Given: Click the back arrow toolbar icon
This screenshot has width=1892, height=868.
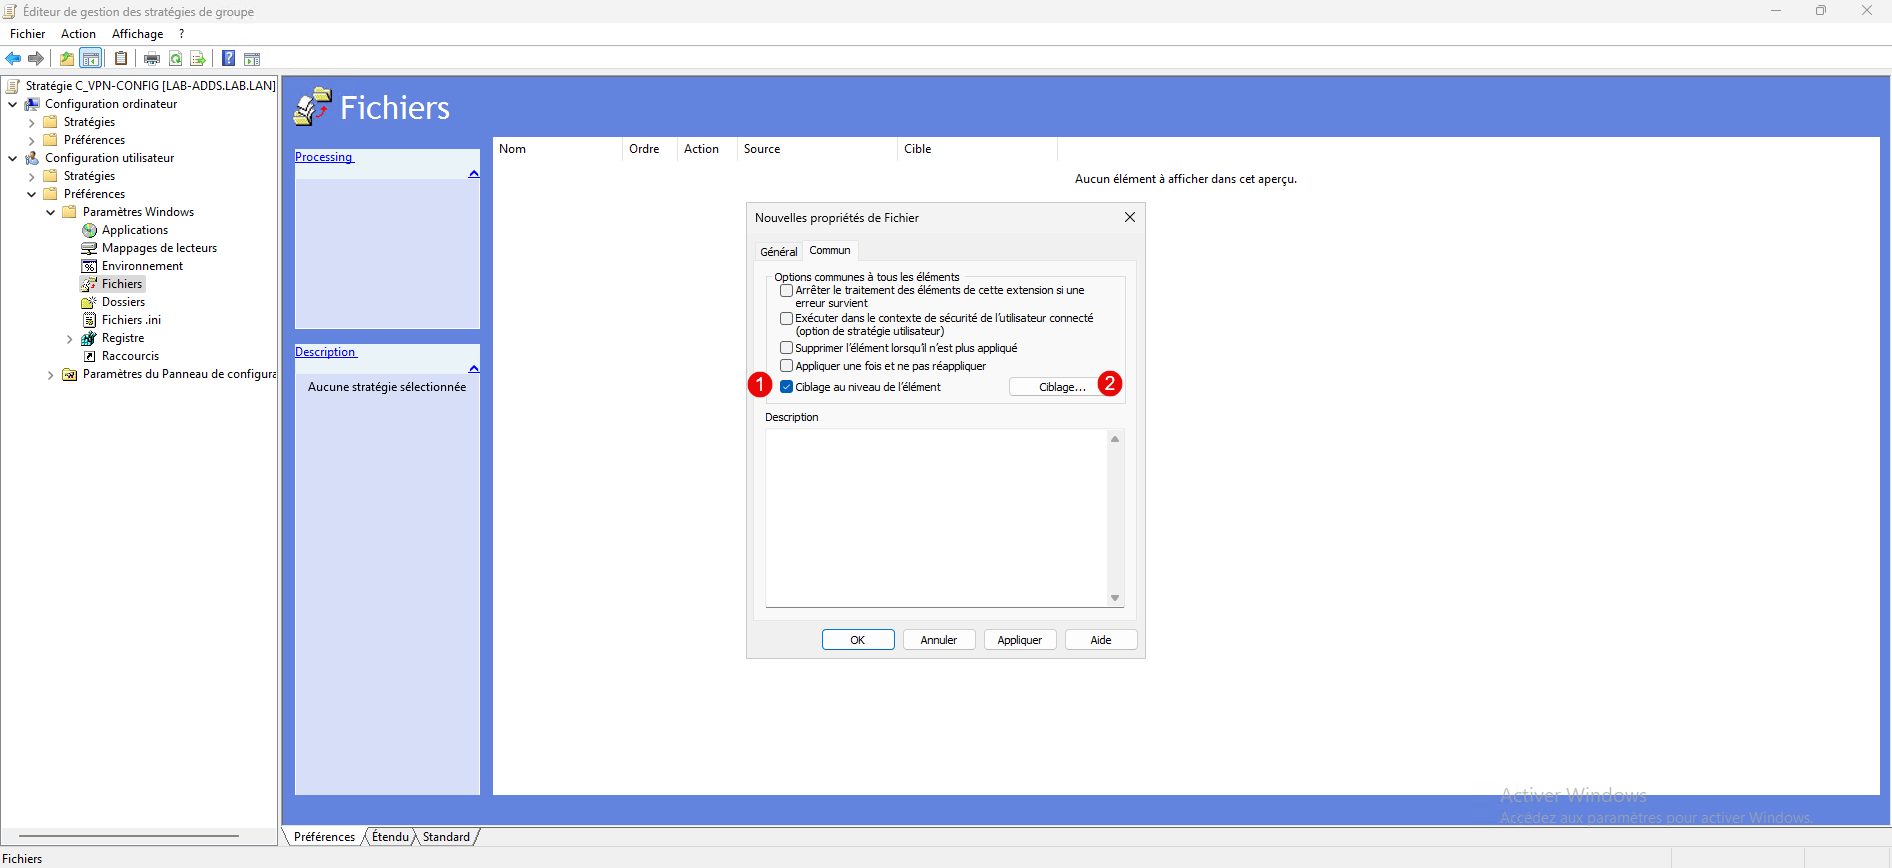Looking at the screenshot, I should tap(13, 59).
